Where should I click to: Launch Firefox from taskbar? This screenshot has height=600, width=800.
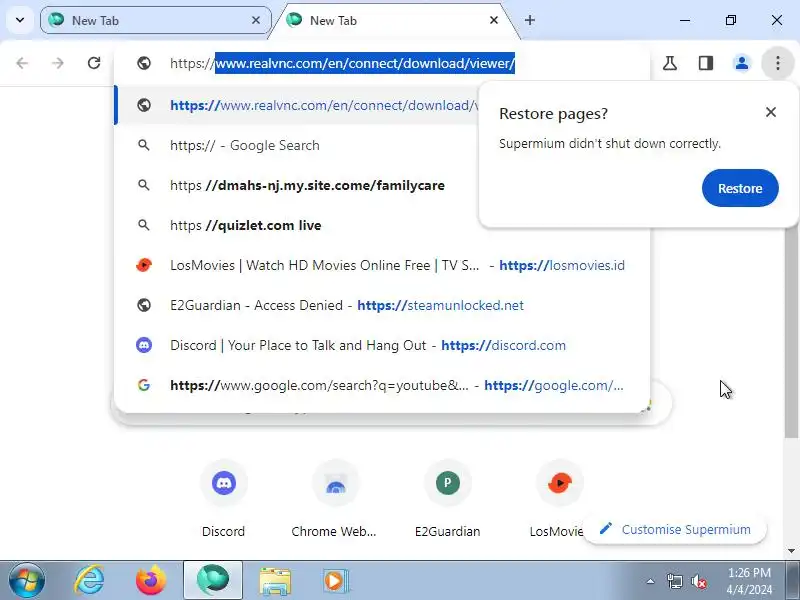pos(151,581)
